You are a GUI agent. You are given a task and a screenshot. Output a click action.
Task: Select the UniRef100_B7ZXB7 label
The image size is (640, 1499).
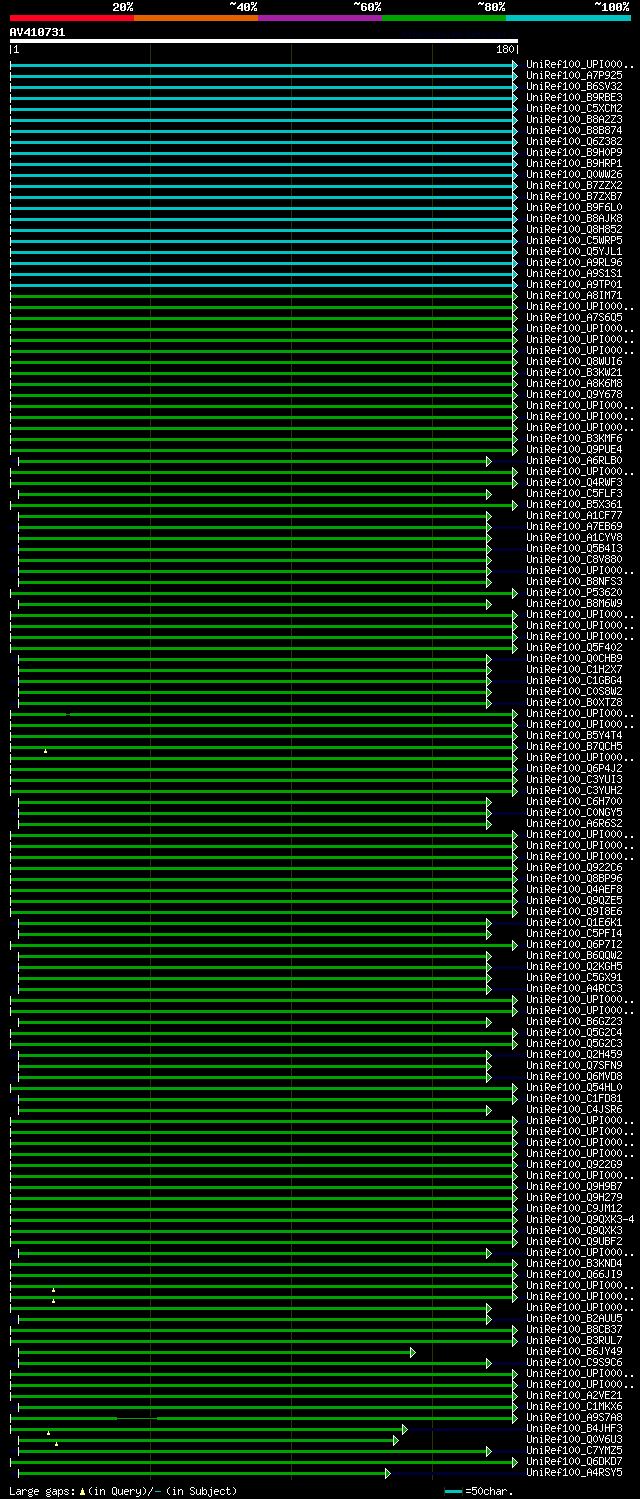(574, 196)
